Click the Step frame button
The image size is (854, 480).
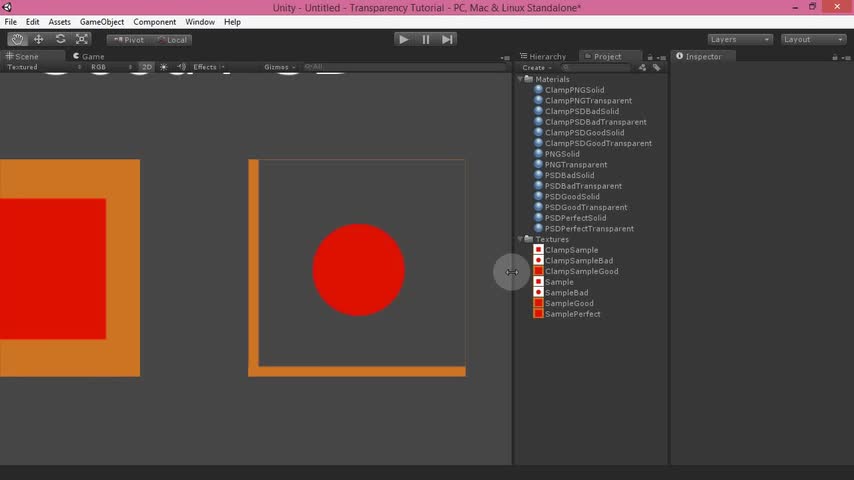click(447, 39)
